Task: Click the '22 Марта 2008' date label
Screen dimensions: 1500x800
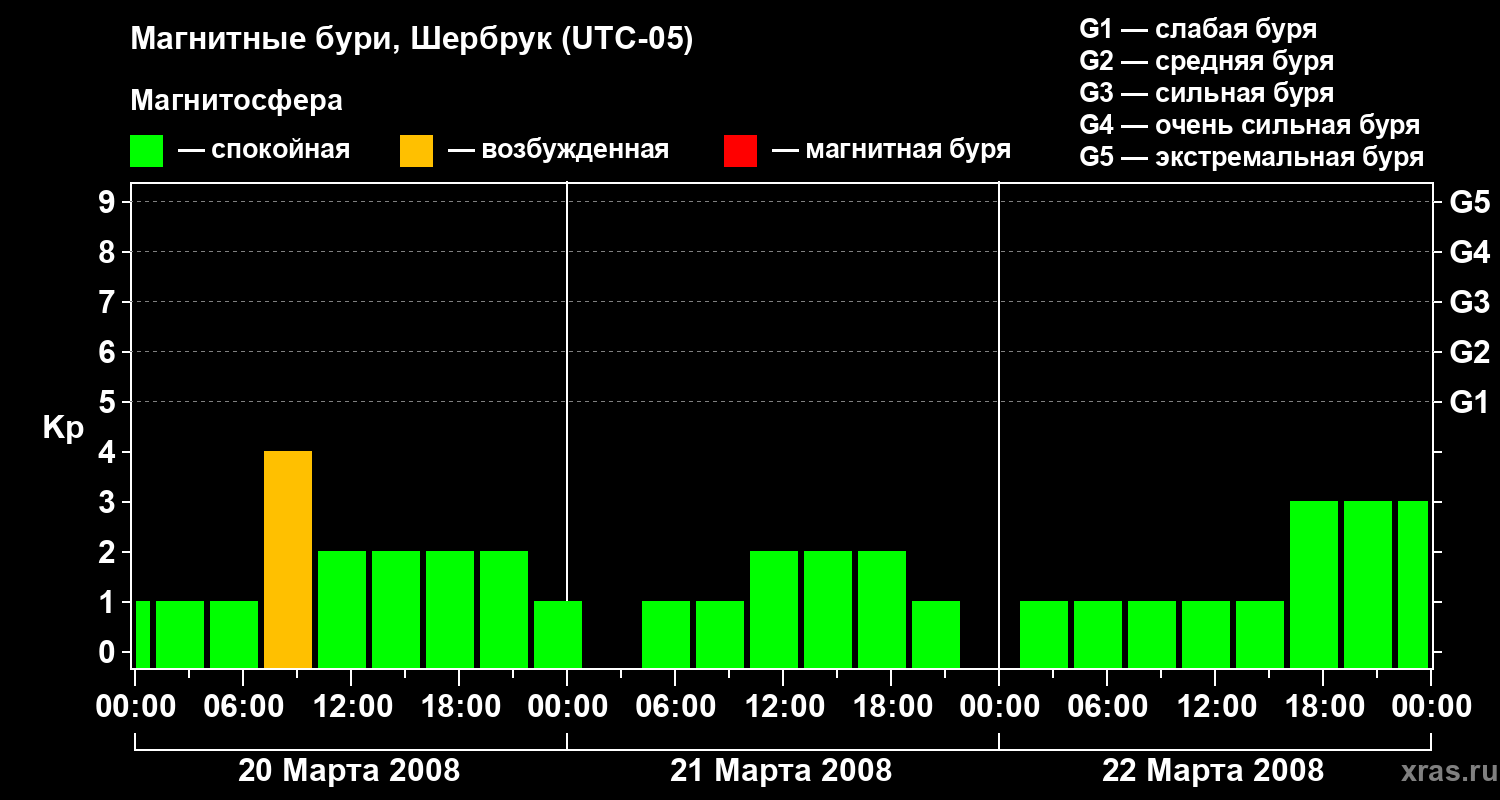Action: click(x=1213, y=771)
